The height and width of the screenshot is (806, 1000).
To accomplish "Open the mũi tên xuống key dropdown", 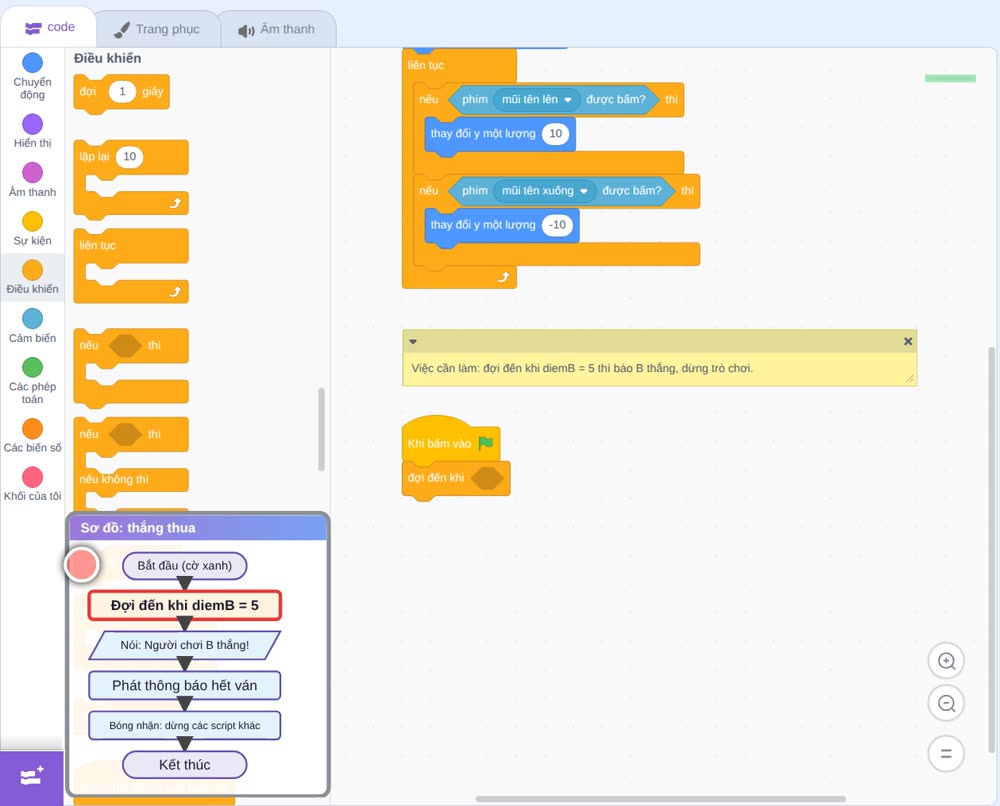I will 544,191.
